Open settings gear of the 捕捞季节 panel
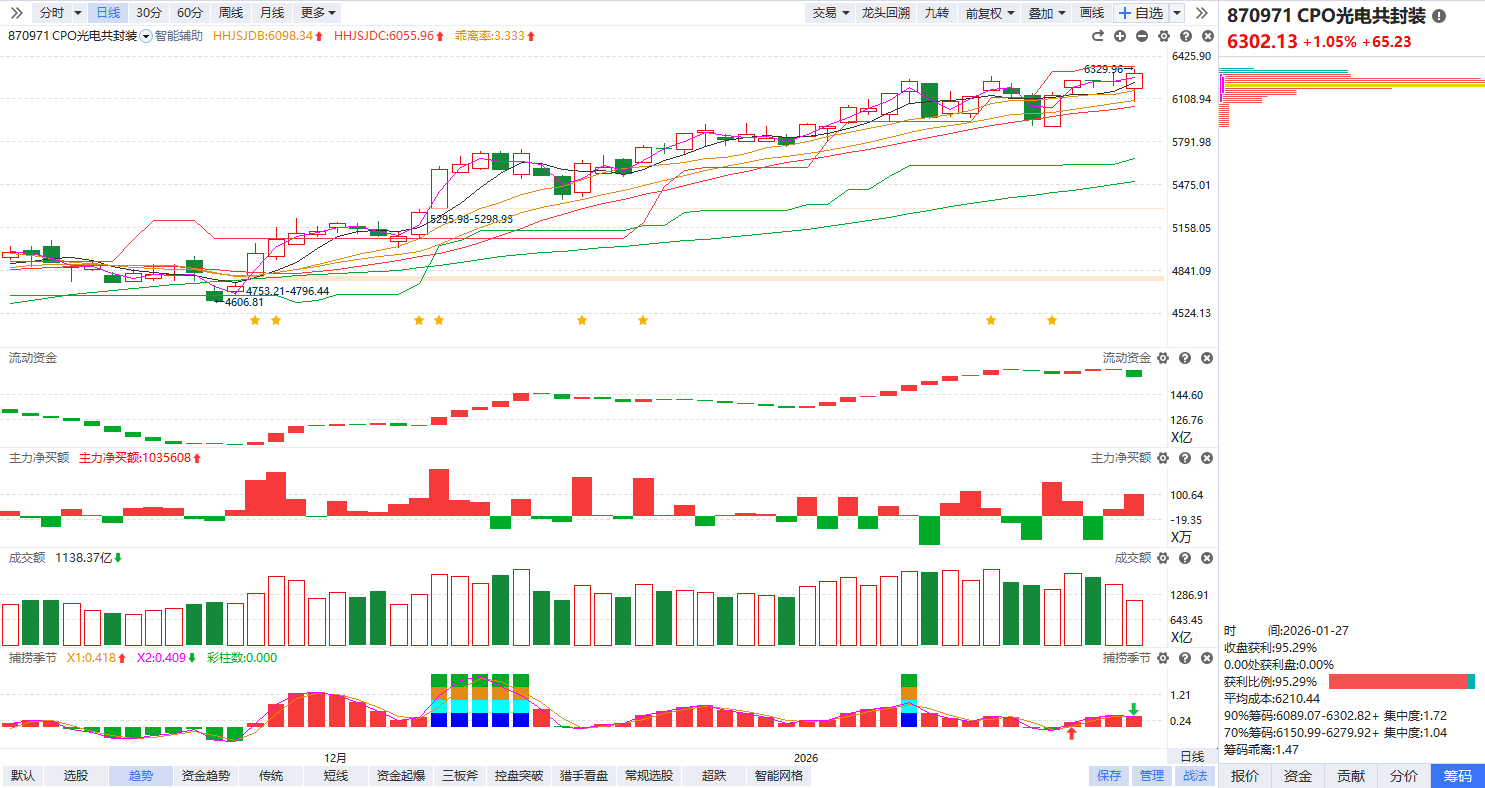The height and width of the screenshot is (788, 1485). 1162,658
